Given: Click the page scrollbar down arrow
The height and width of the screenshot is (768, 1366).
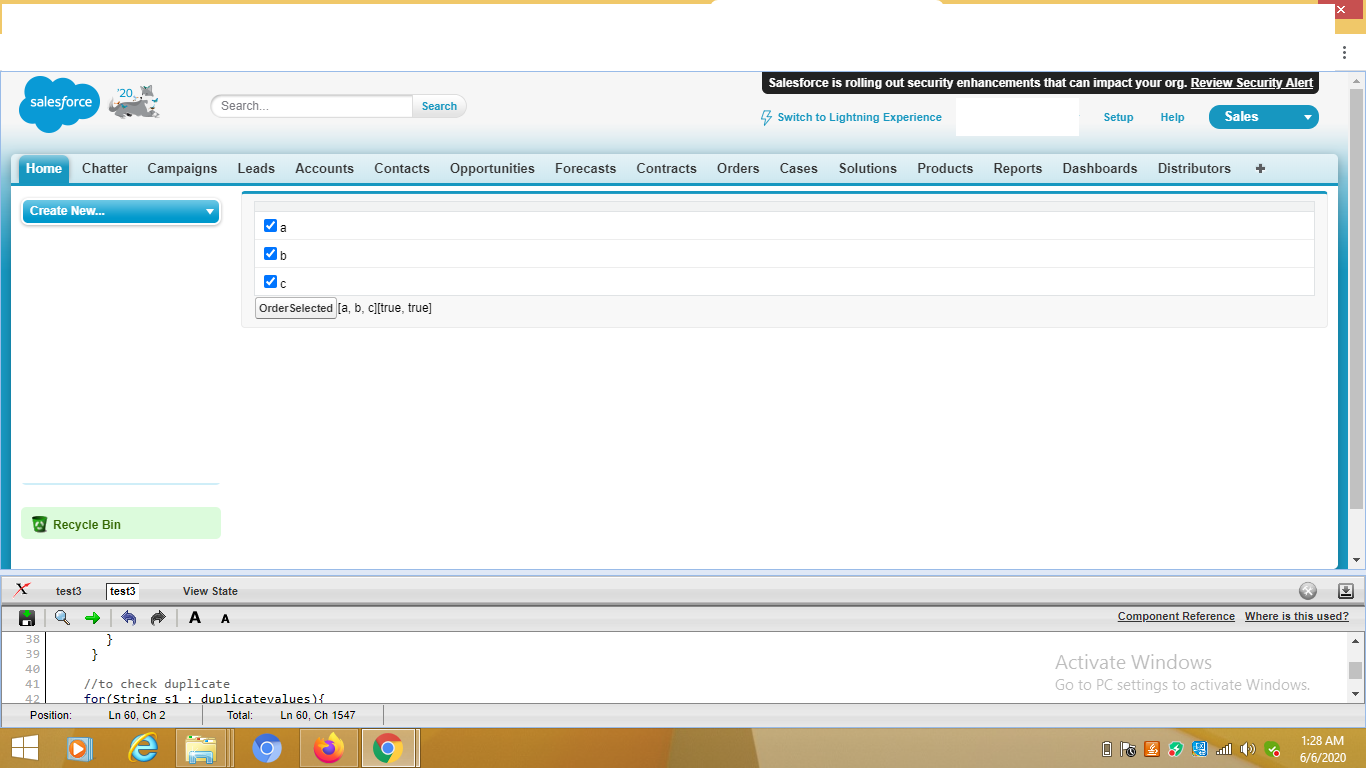Looking at the screenshot, I should point(1357,561).
